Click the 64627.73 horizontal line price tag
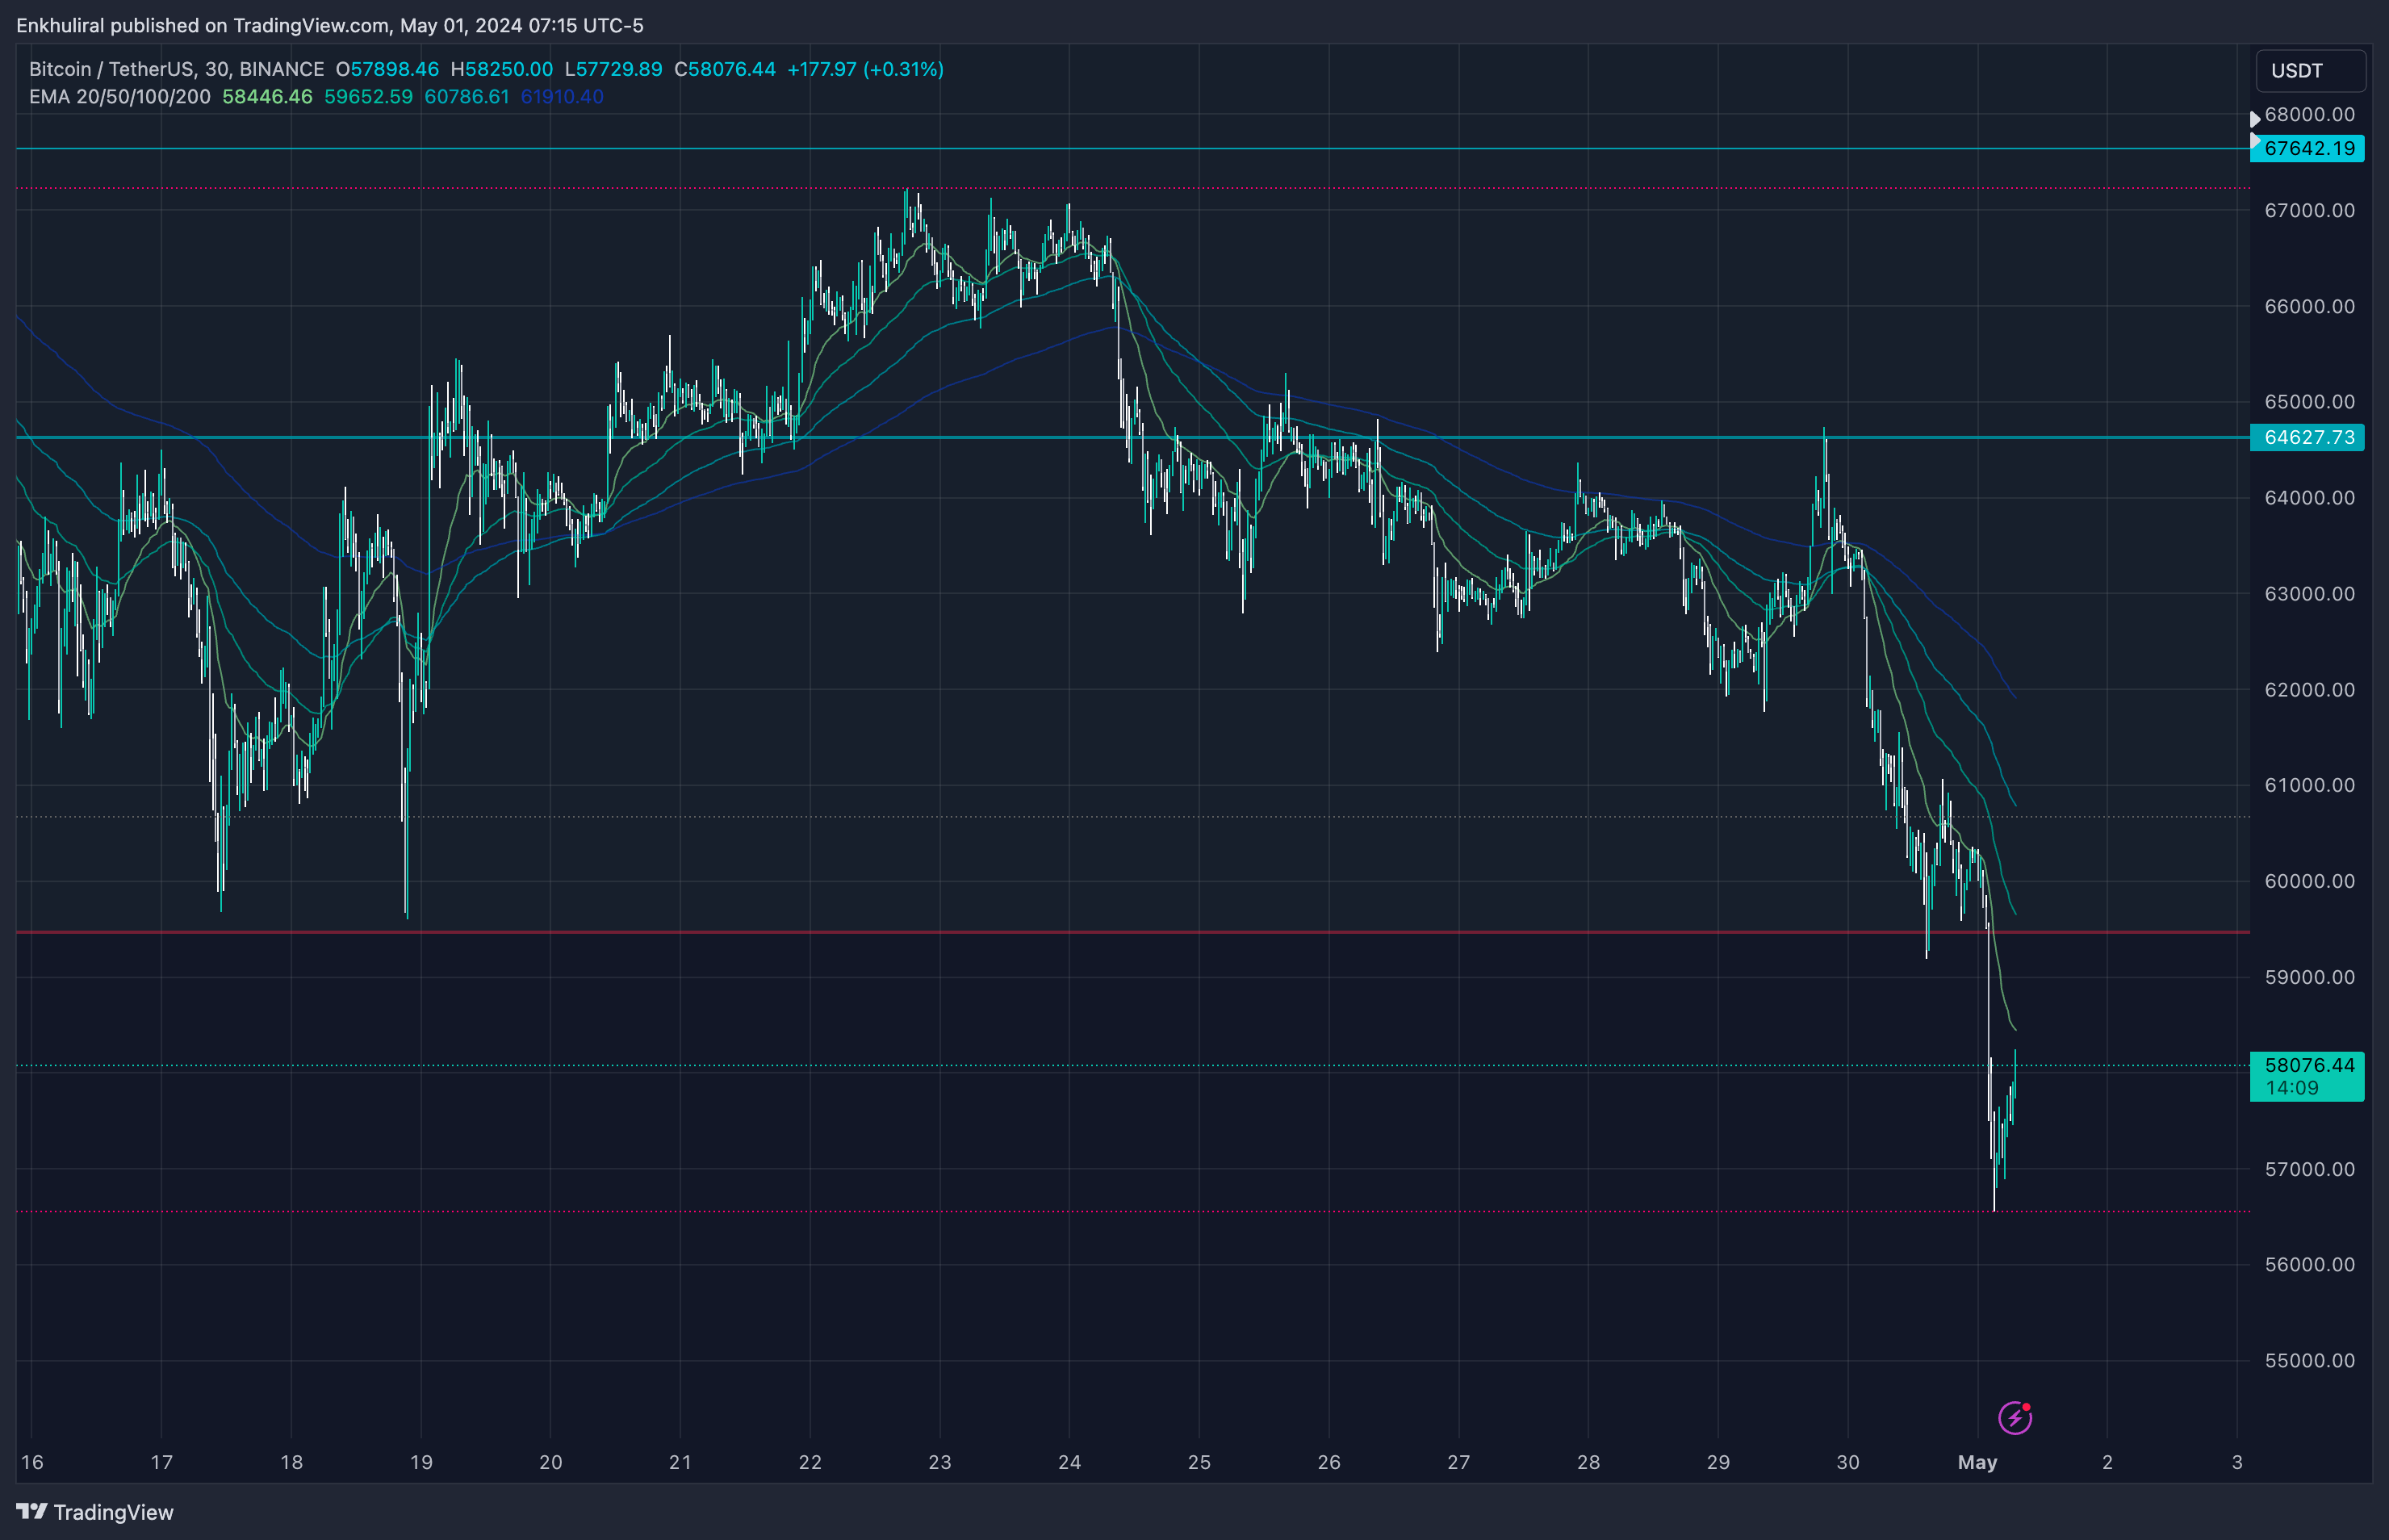 [x=2308, y=438]
